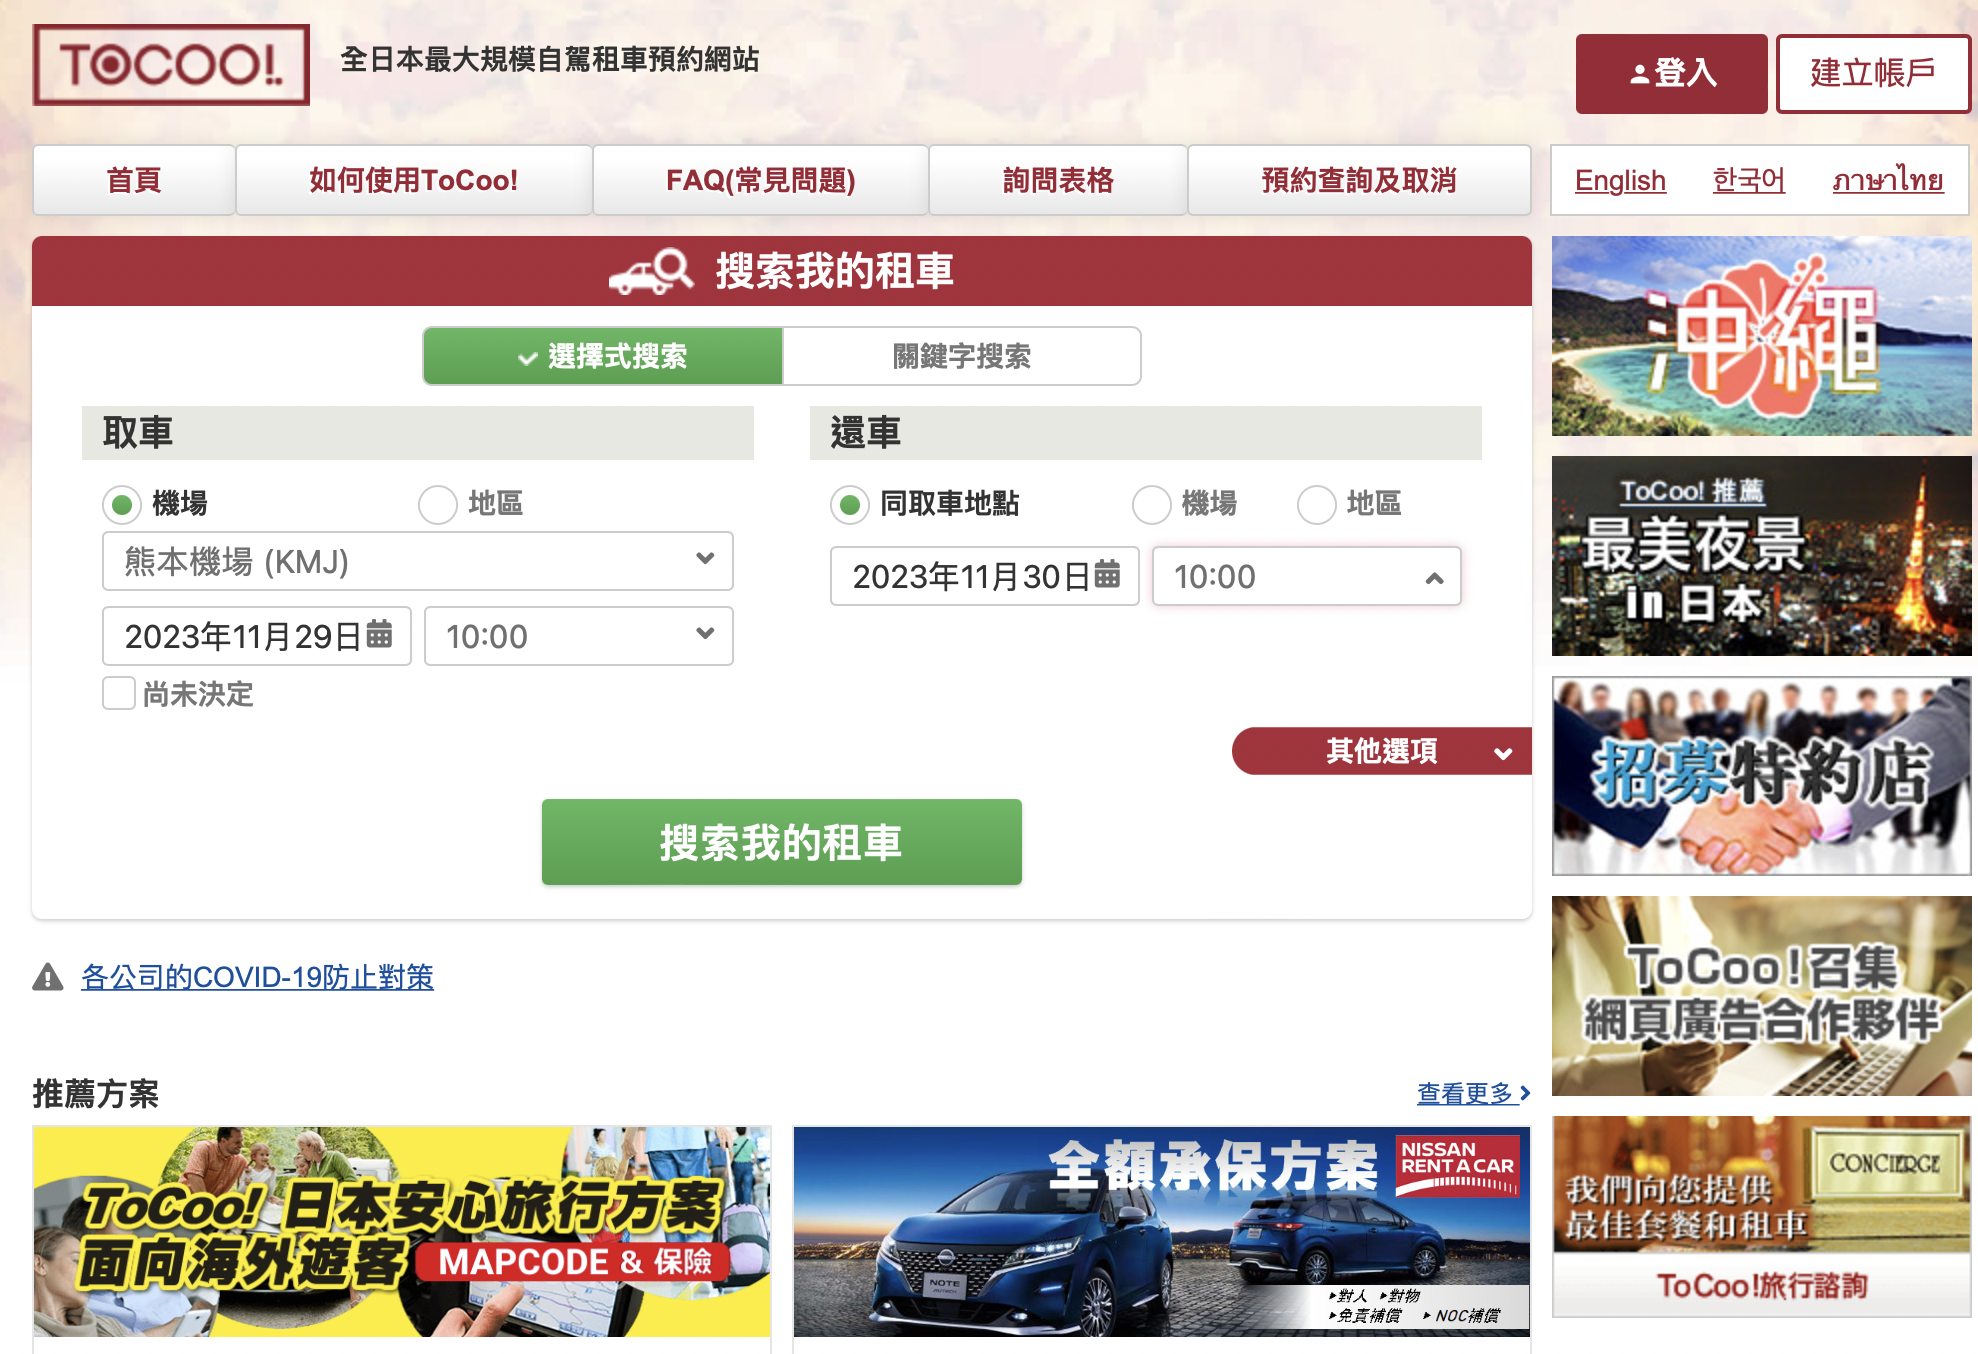
Task: Click the ToCoo! logo
Action: point(171,65)
